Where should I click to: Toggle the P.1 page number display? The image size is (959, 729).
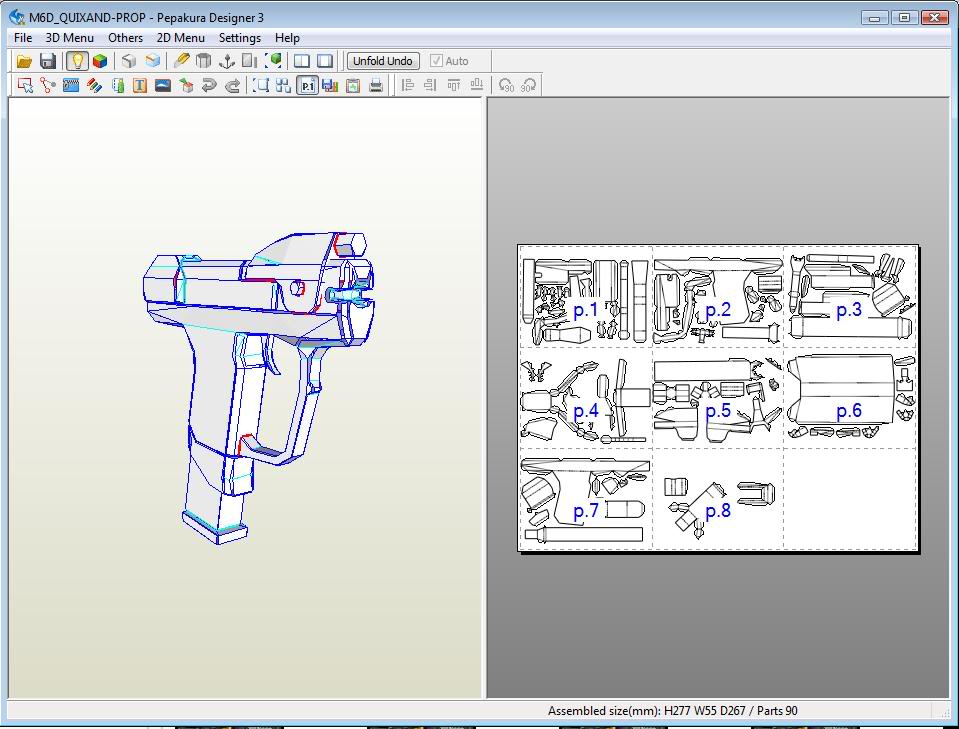point(307,85)
